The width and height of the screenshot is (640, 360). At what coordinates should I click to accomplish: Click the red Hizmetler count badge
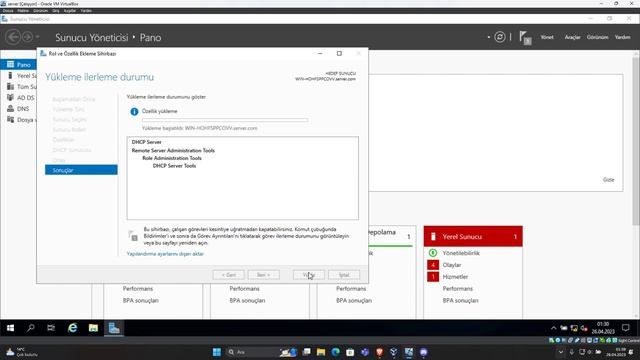[433, 277]
